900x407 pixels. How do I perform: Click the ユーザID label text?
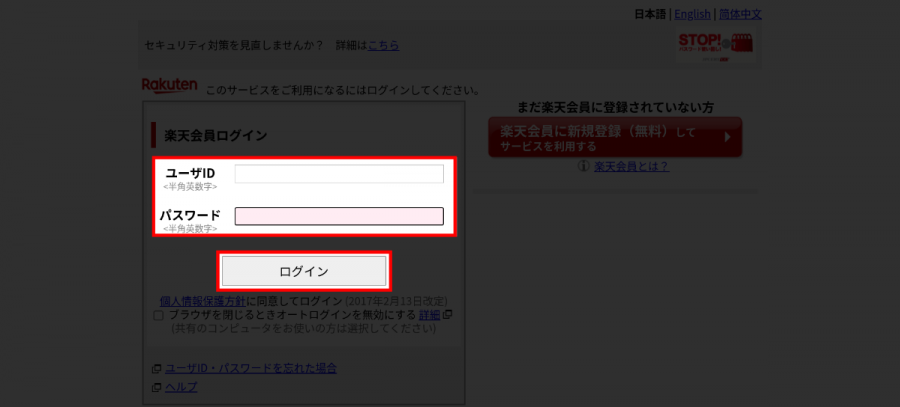pyautogui.click(x=190, y=173)
